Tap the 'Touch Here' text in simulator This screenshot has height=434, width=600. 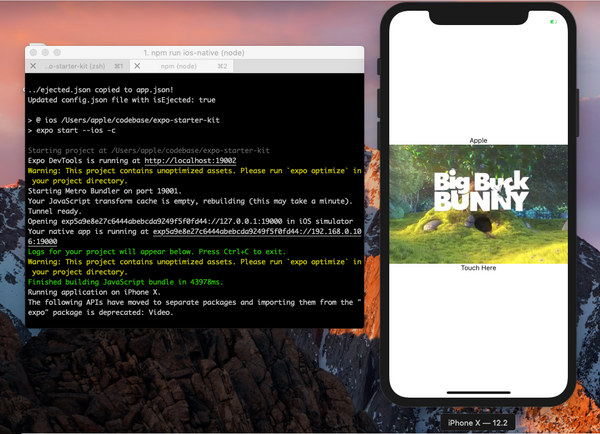click(x=478, y=268)
